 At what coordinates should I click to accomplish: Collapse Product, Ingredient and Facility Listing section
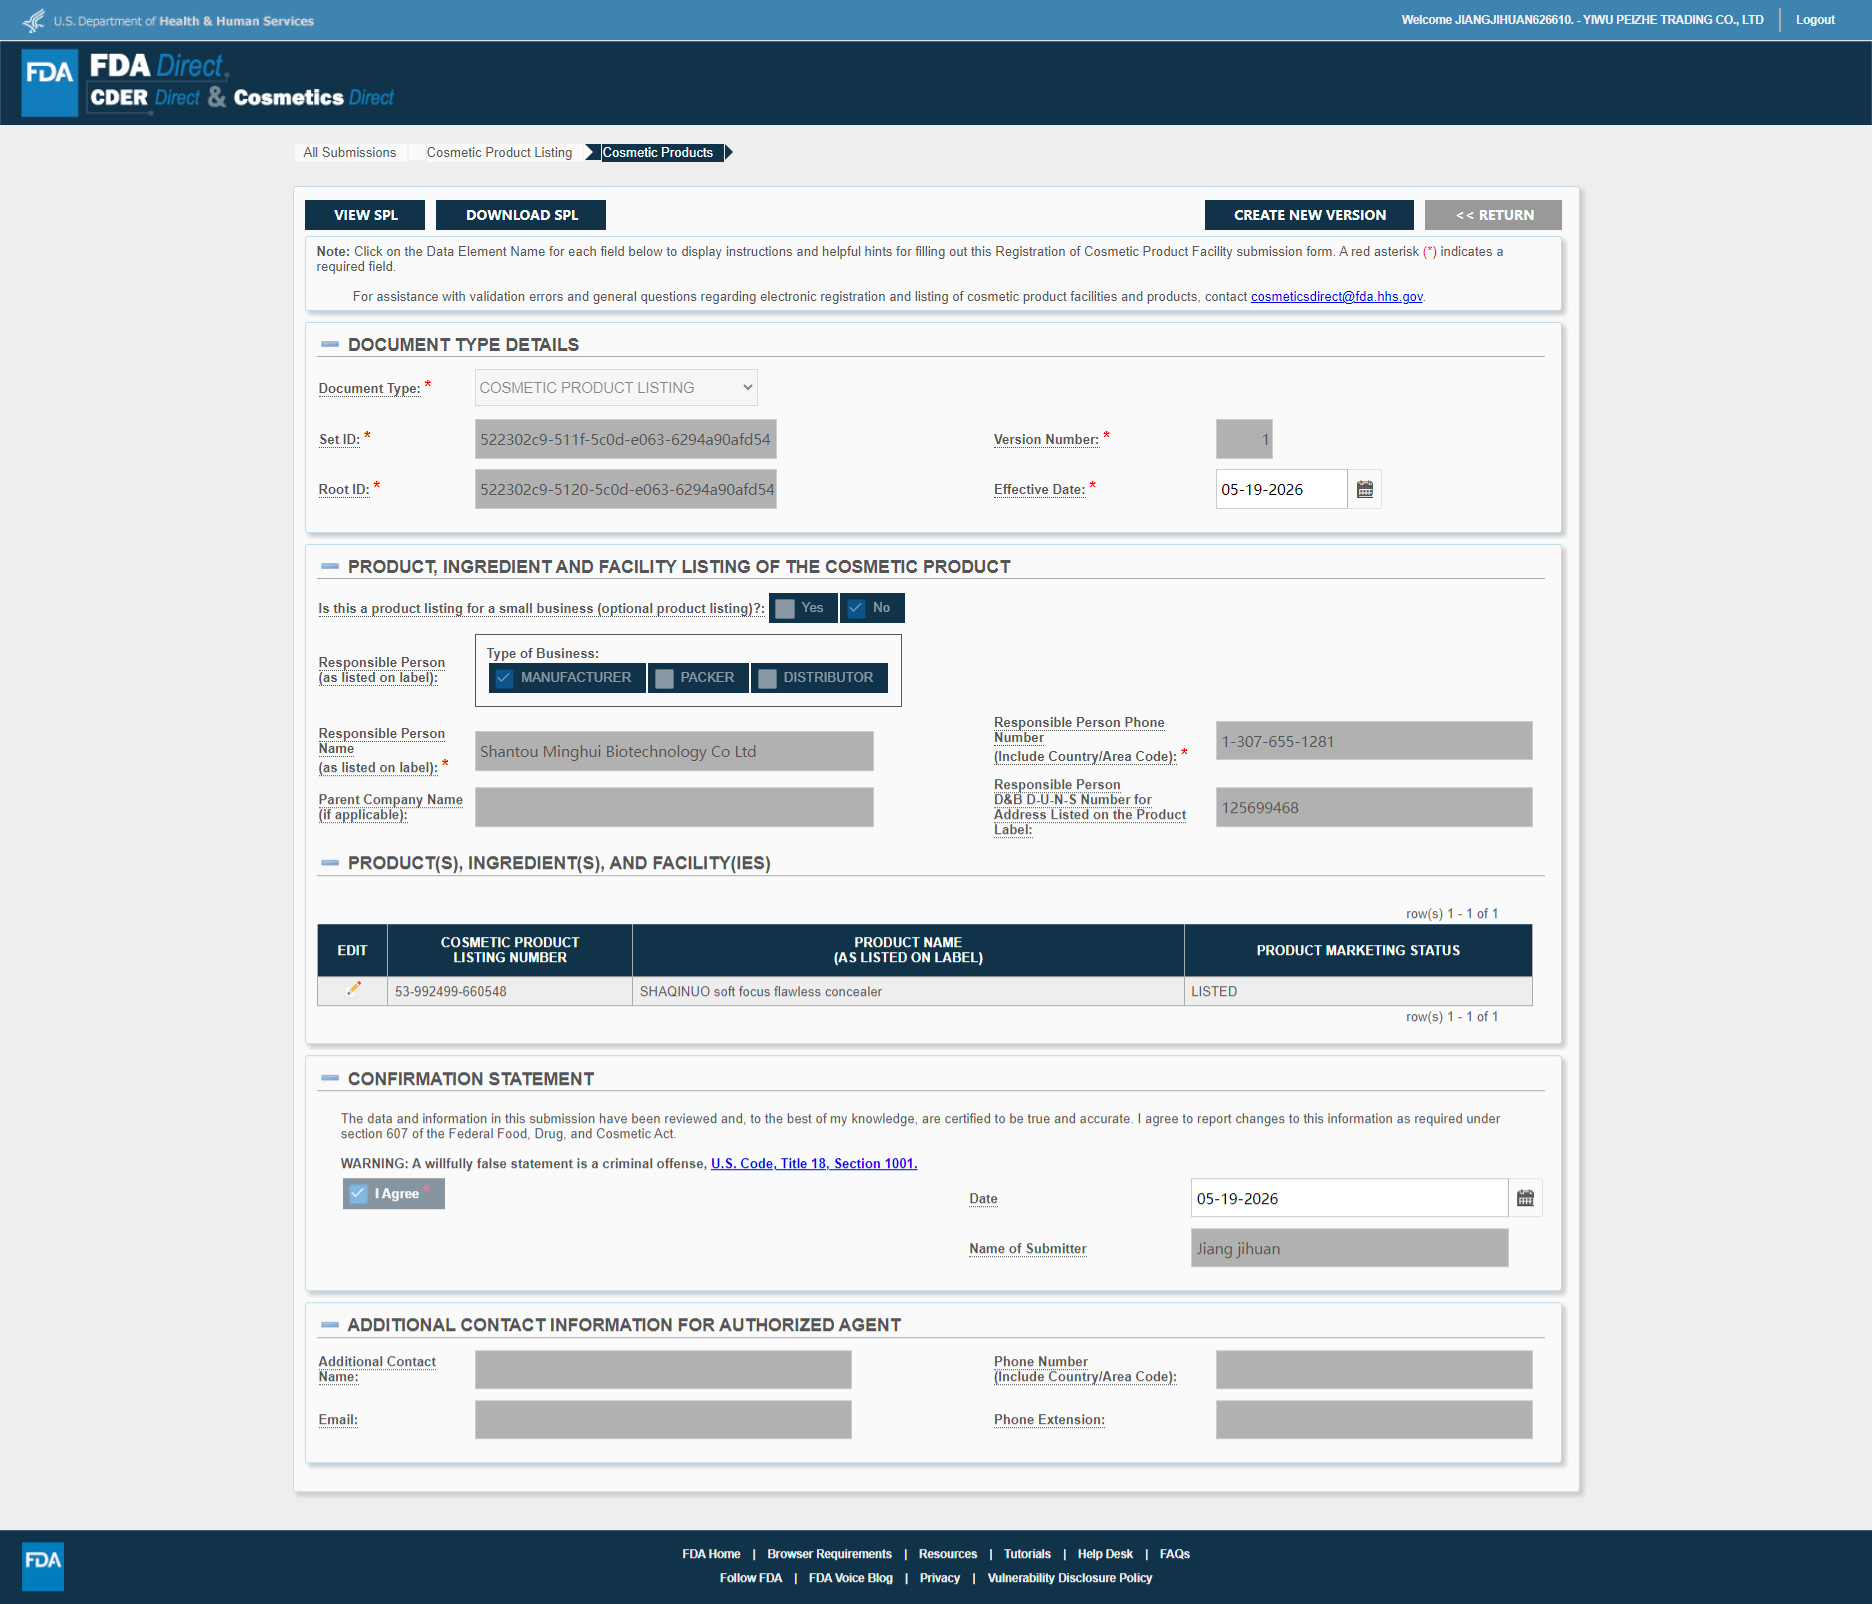point(330,566)
